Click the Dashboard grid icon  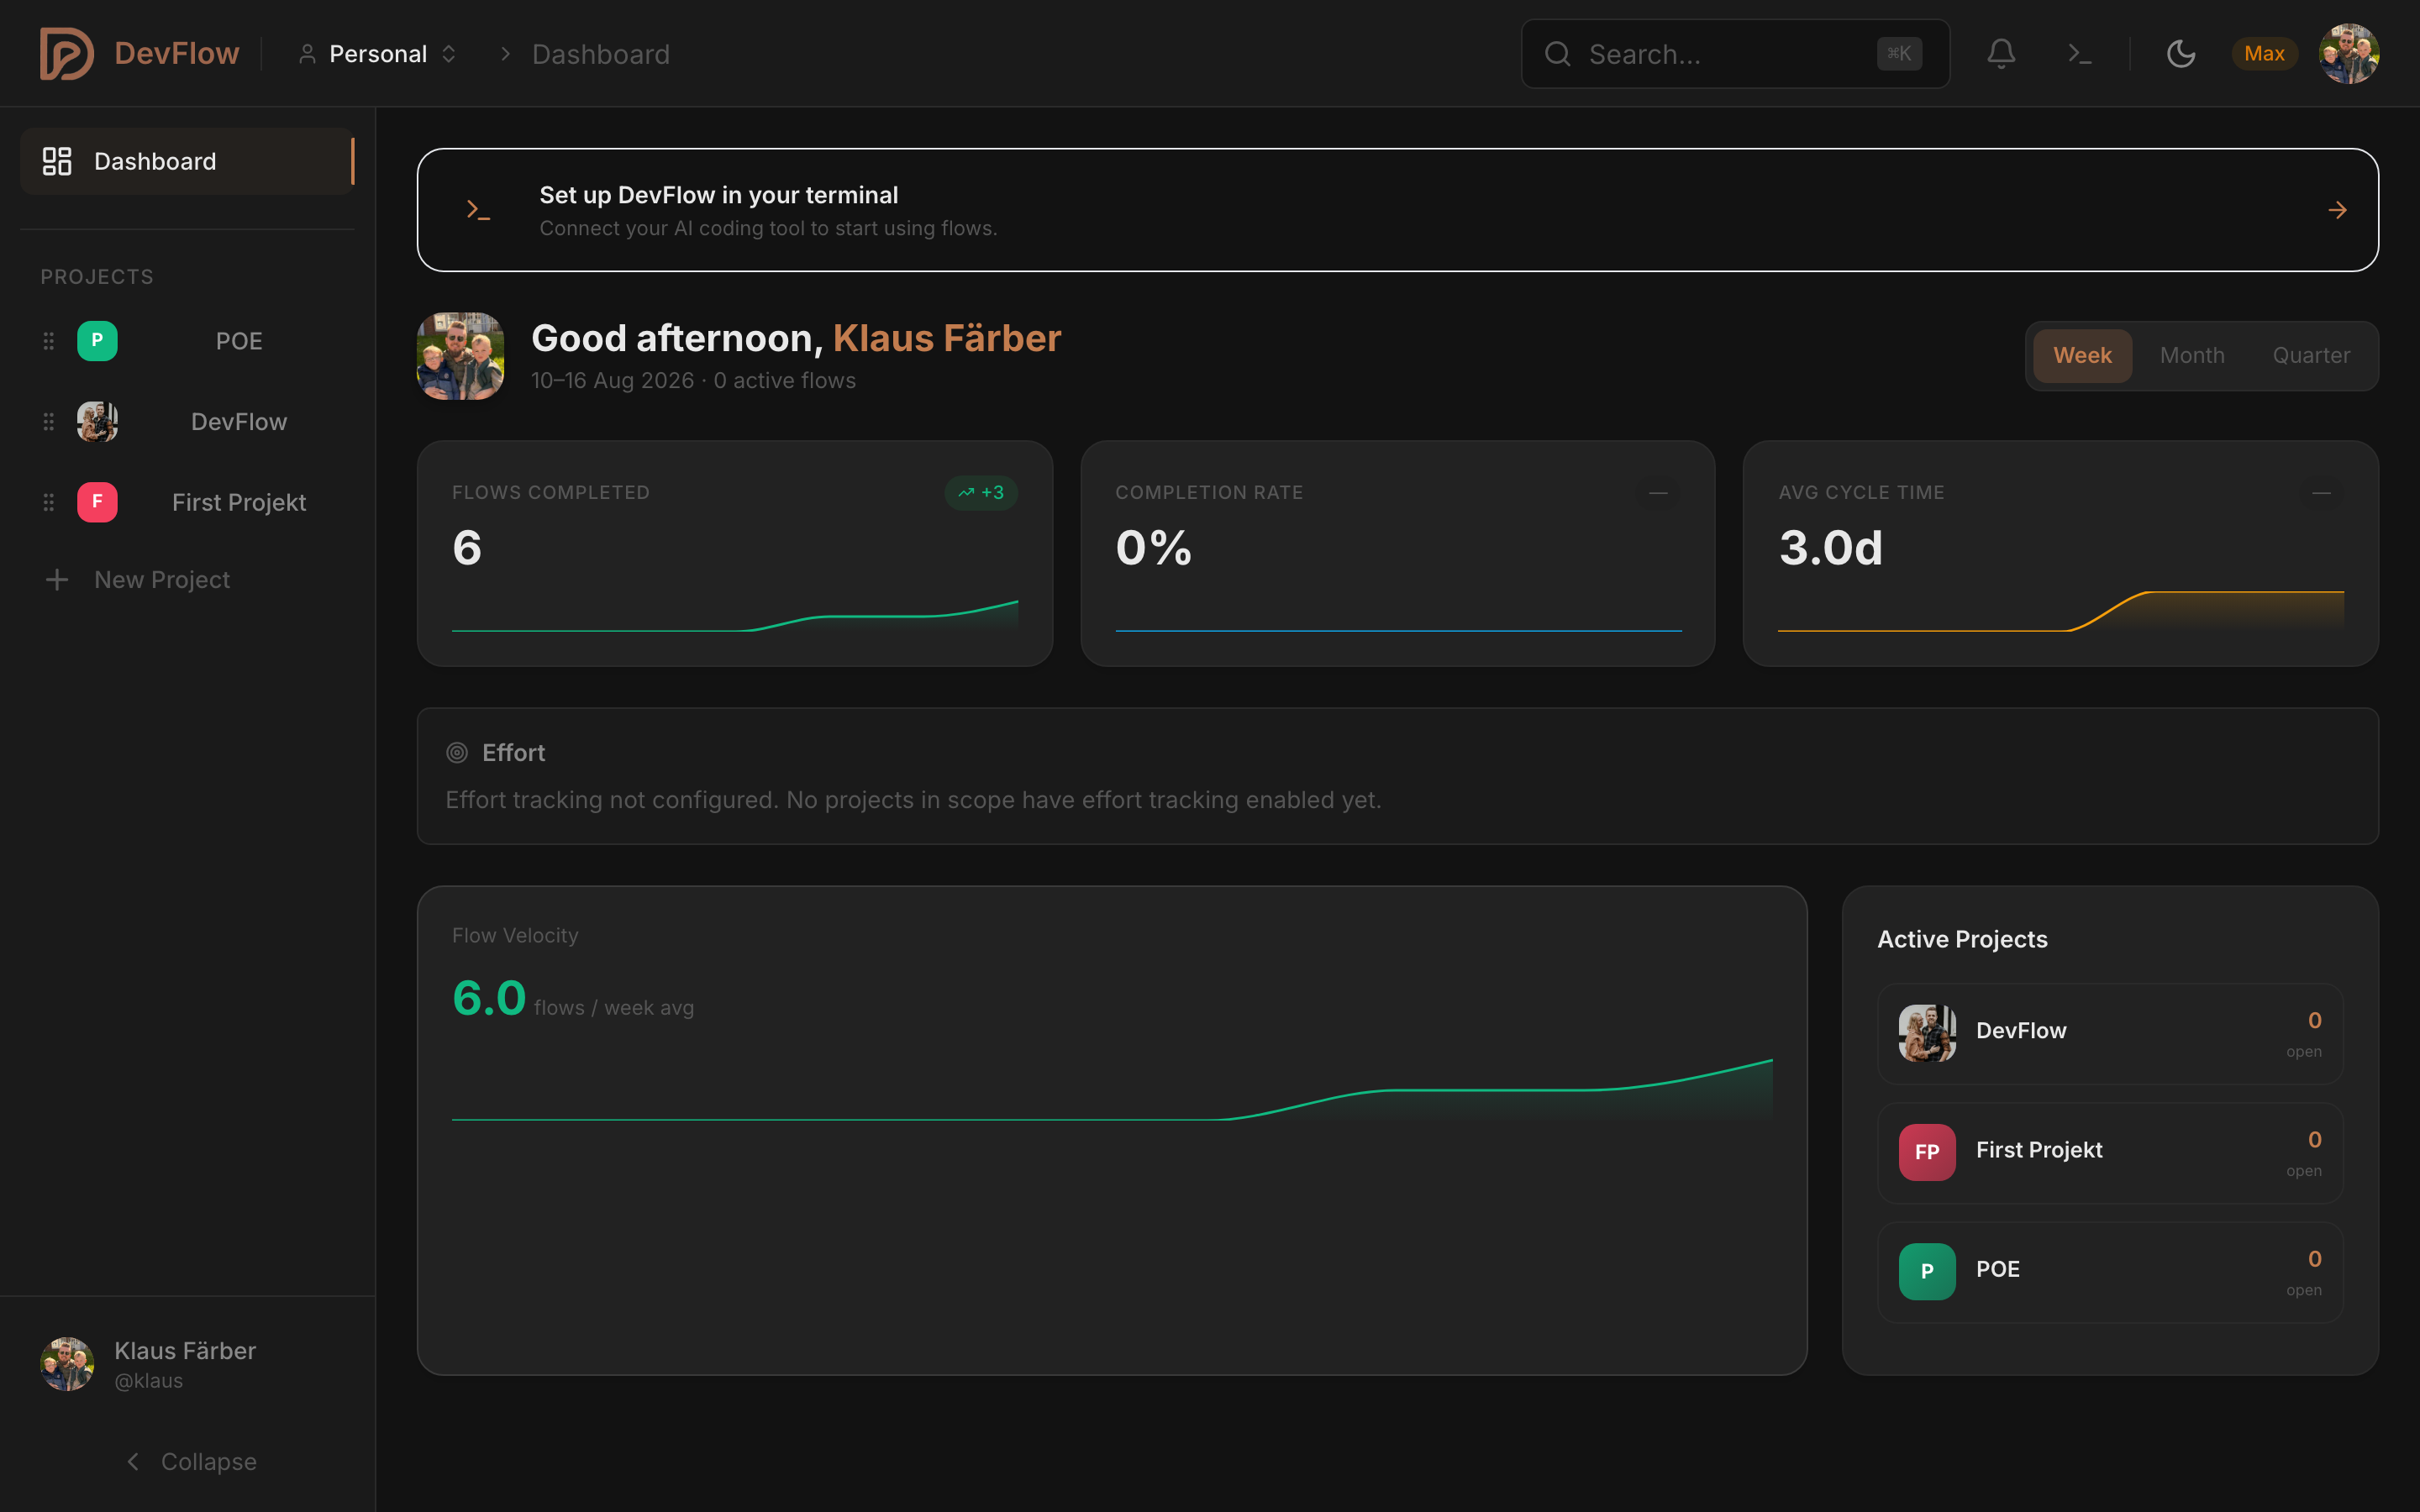pos(57,161)
